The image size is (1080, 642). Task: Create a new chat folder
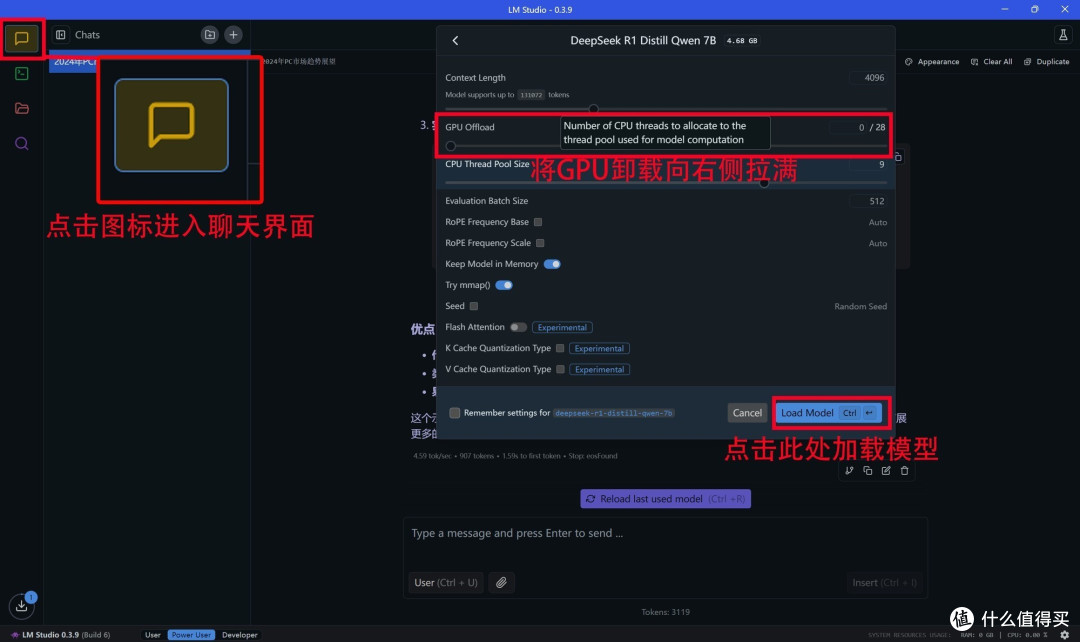[x=209, y=34]
